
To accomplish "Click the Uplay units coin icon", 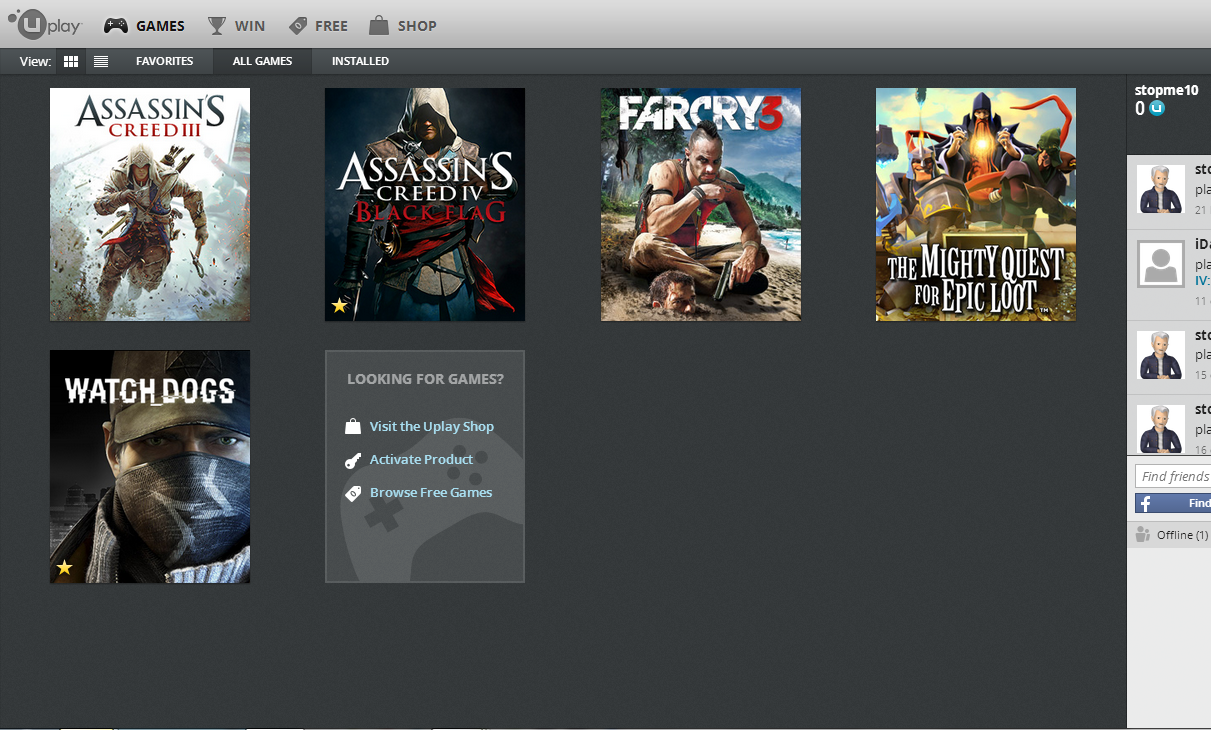I will click(1157, 108).
